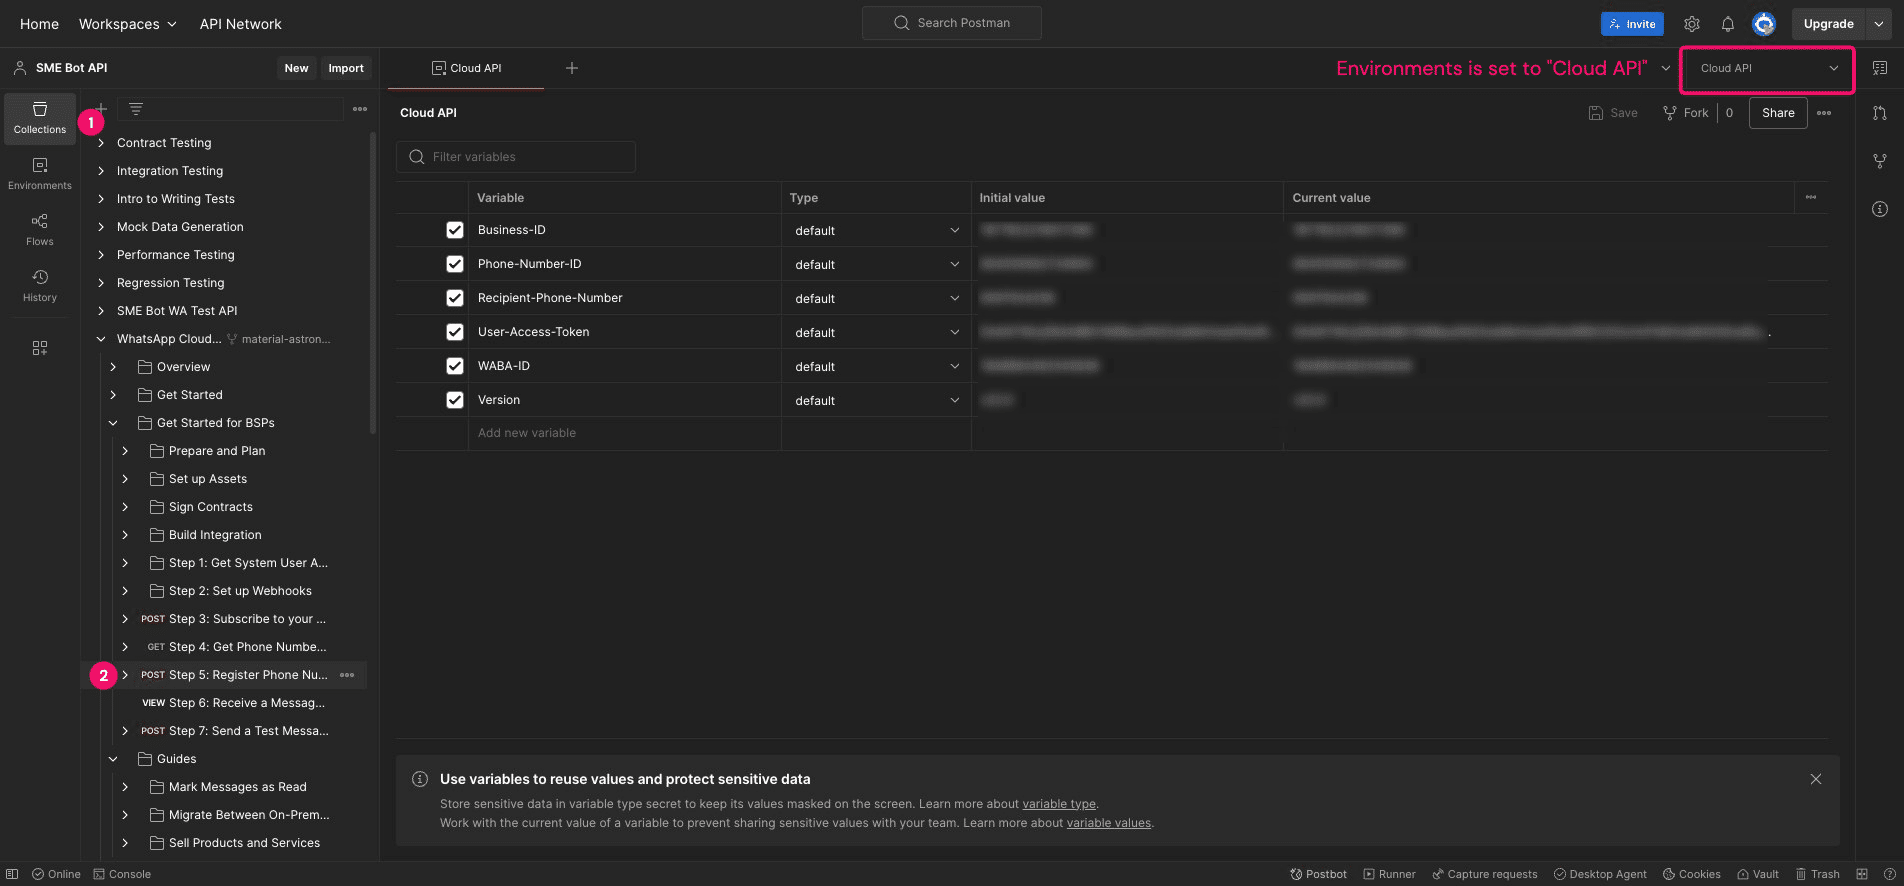The width and height of the screenshot is (1904, 886).
Task: Open help icon in status bar
Action: click(1889, 874)
